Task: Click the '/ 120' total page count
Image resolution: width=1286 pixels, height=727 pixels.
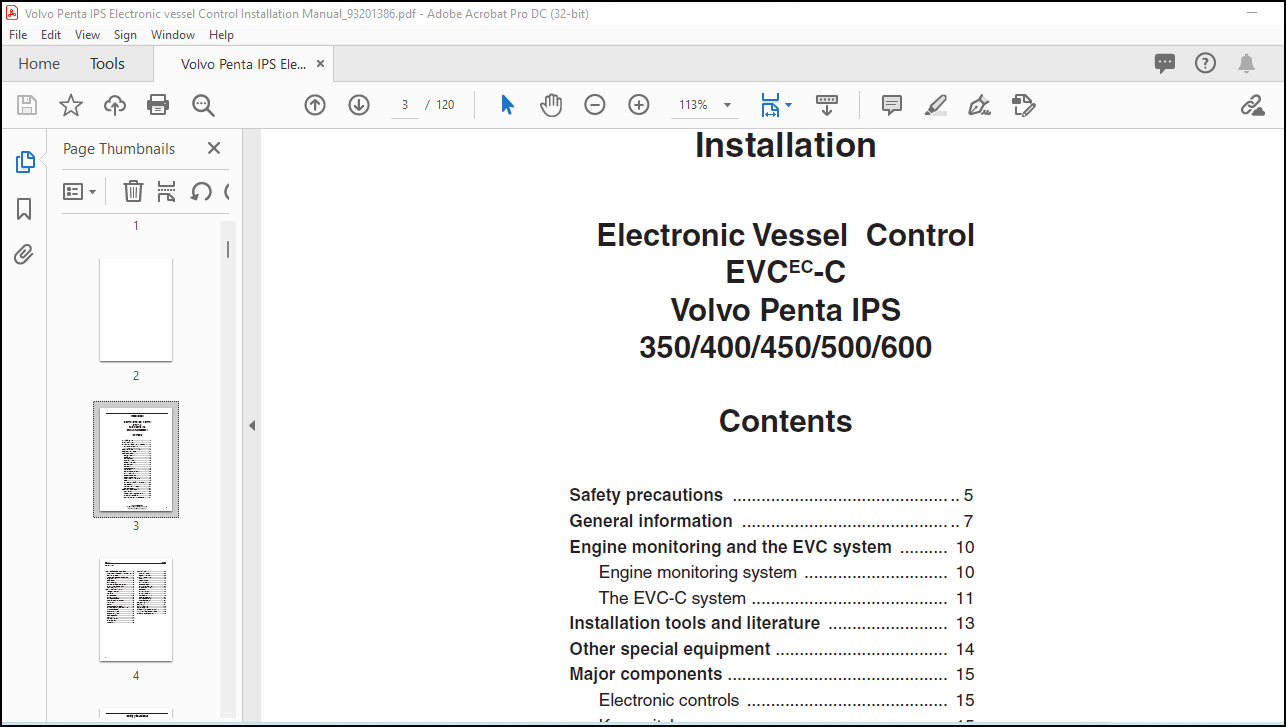Action: pos(440,105)
